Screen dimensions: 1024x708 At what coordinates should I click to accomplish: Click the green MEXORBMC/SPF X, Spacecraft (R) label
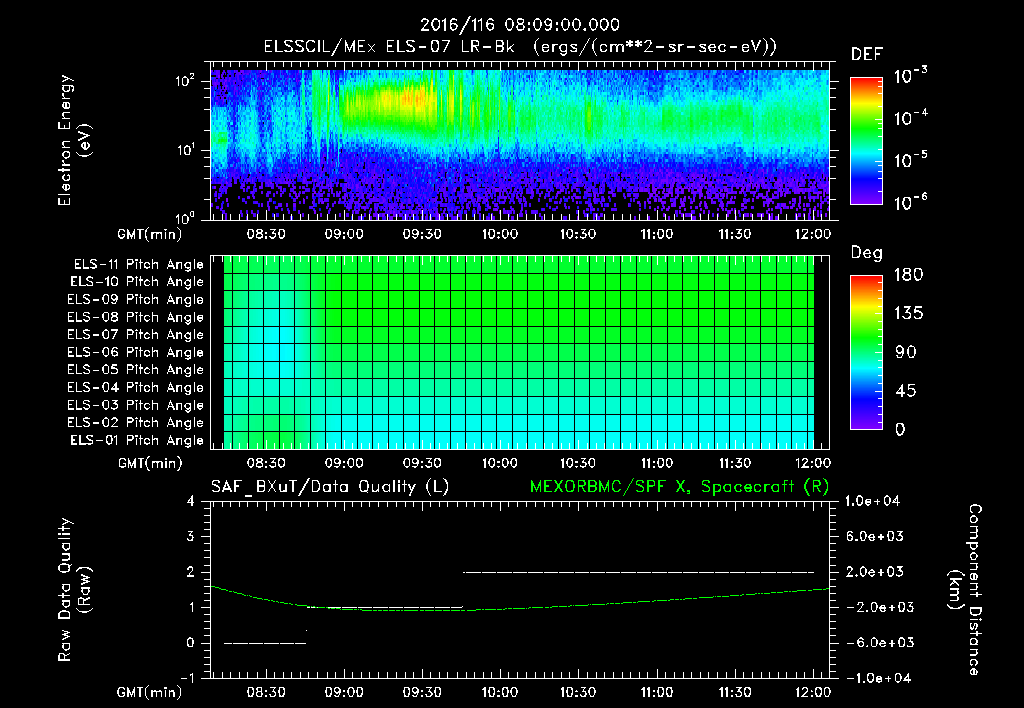point(679,487)
